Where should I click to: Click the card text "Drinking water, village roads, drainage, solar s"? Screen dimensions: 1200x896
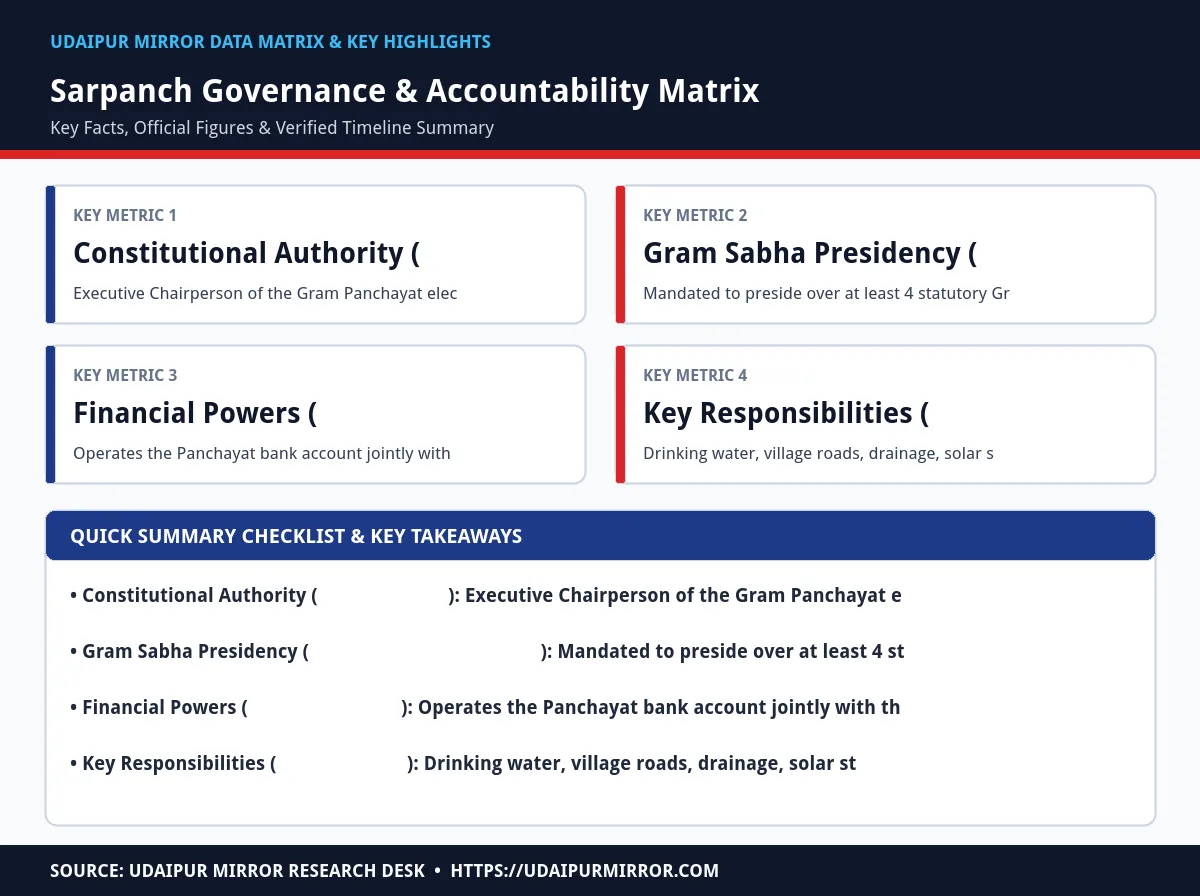(x=818, y=454)
